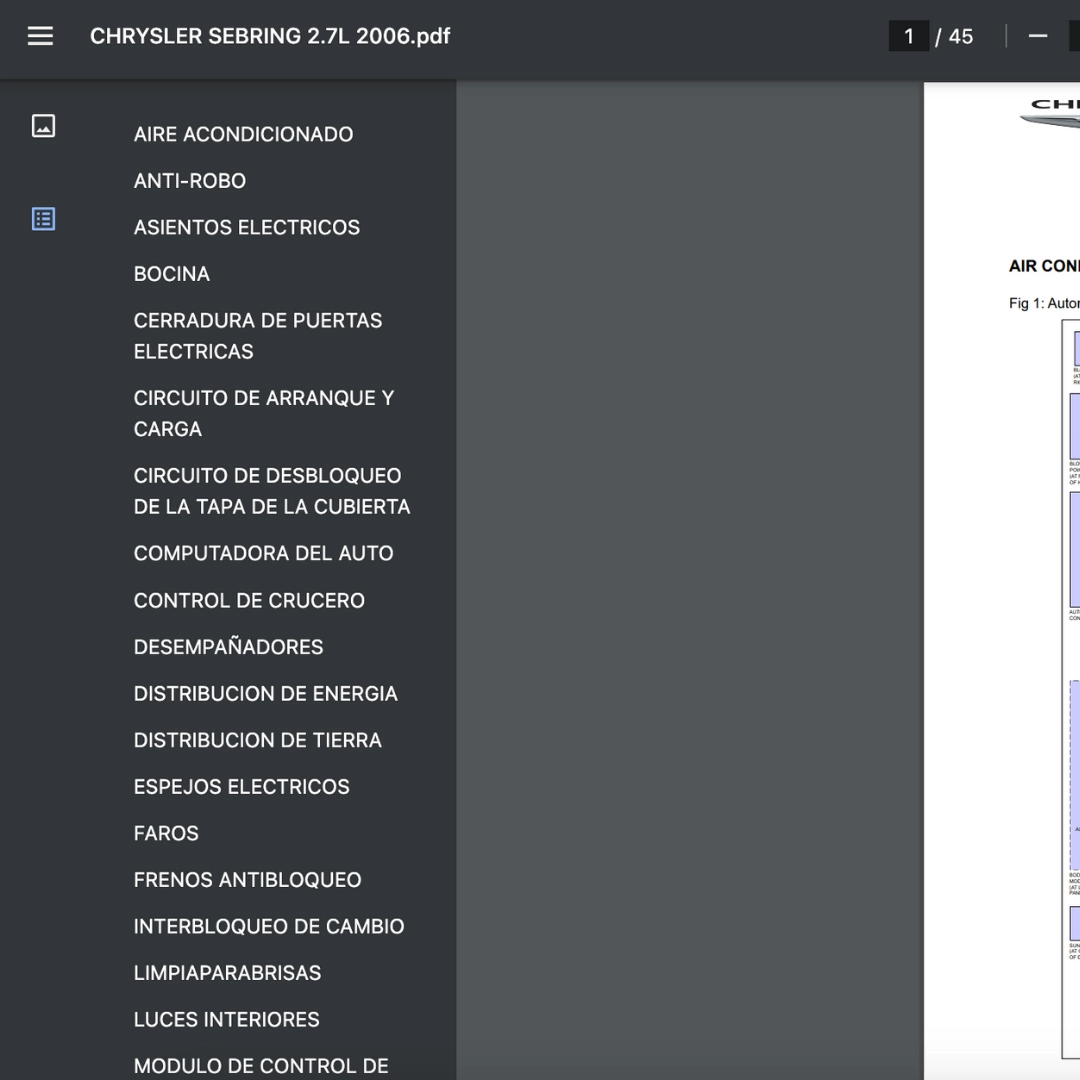Edit the current page number field
The width and height of the screenshot is (1080, 1080).
click(908, 36)
